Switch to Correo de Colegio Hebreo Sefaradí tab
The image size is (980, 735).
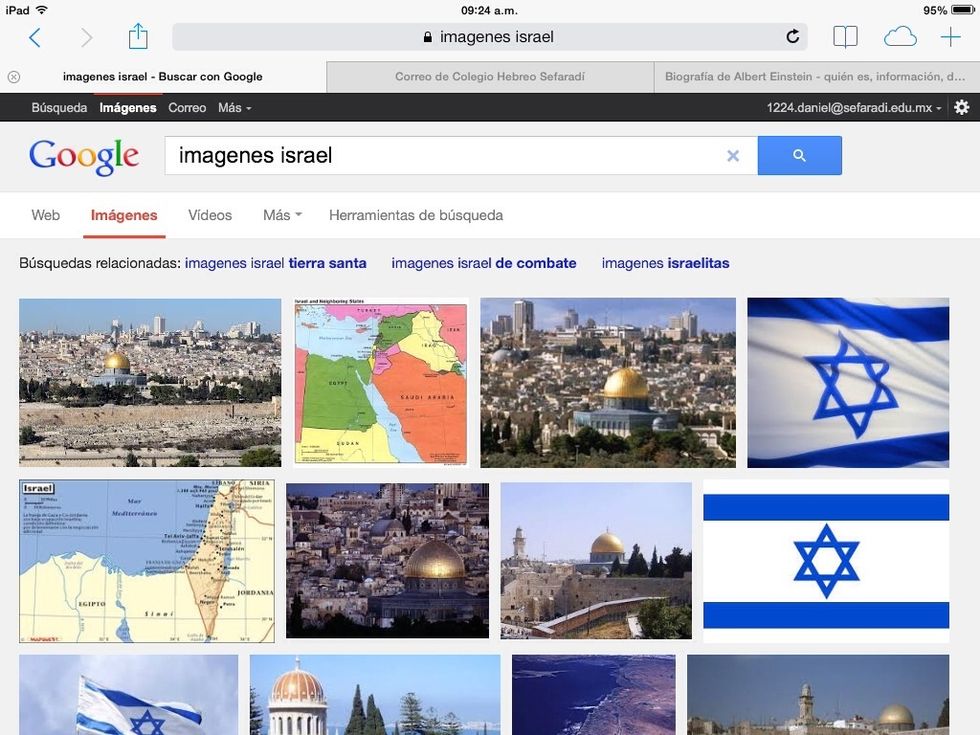(x=490, y=77)
